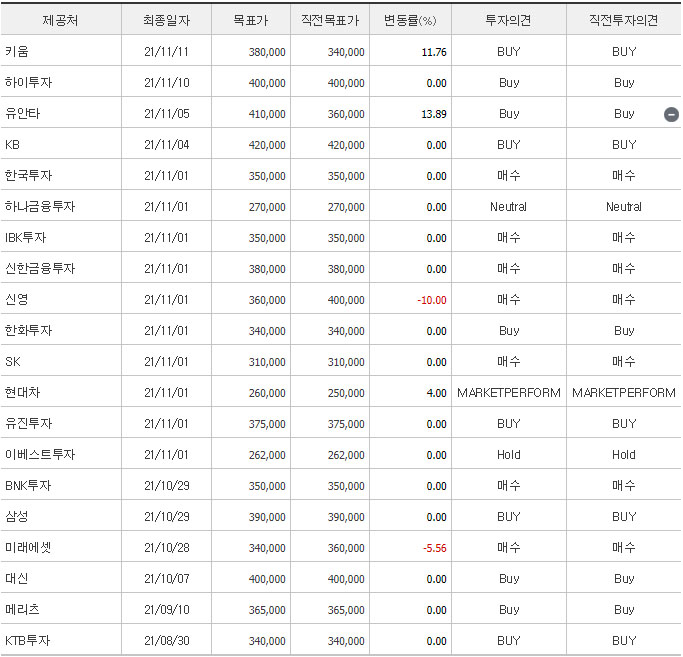
Task: Click the 제공처 column header
Action: pos(60,20)
